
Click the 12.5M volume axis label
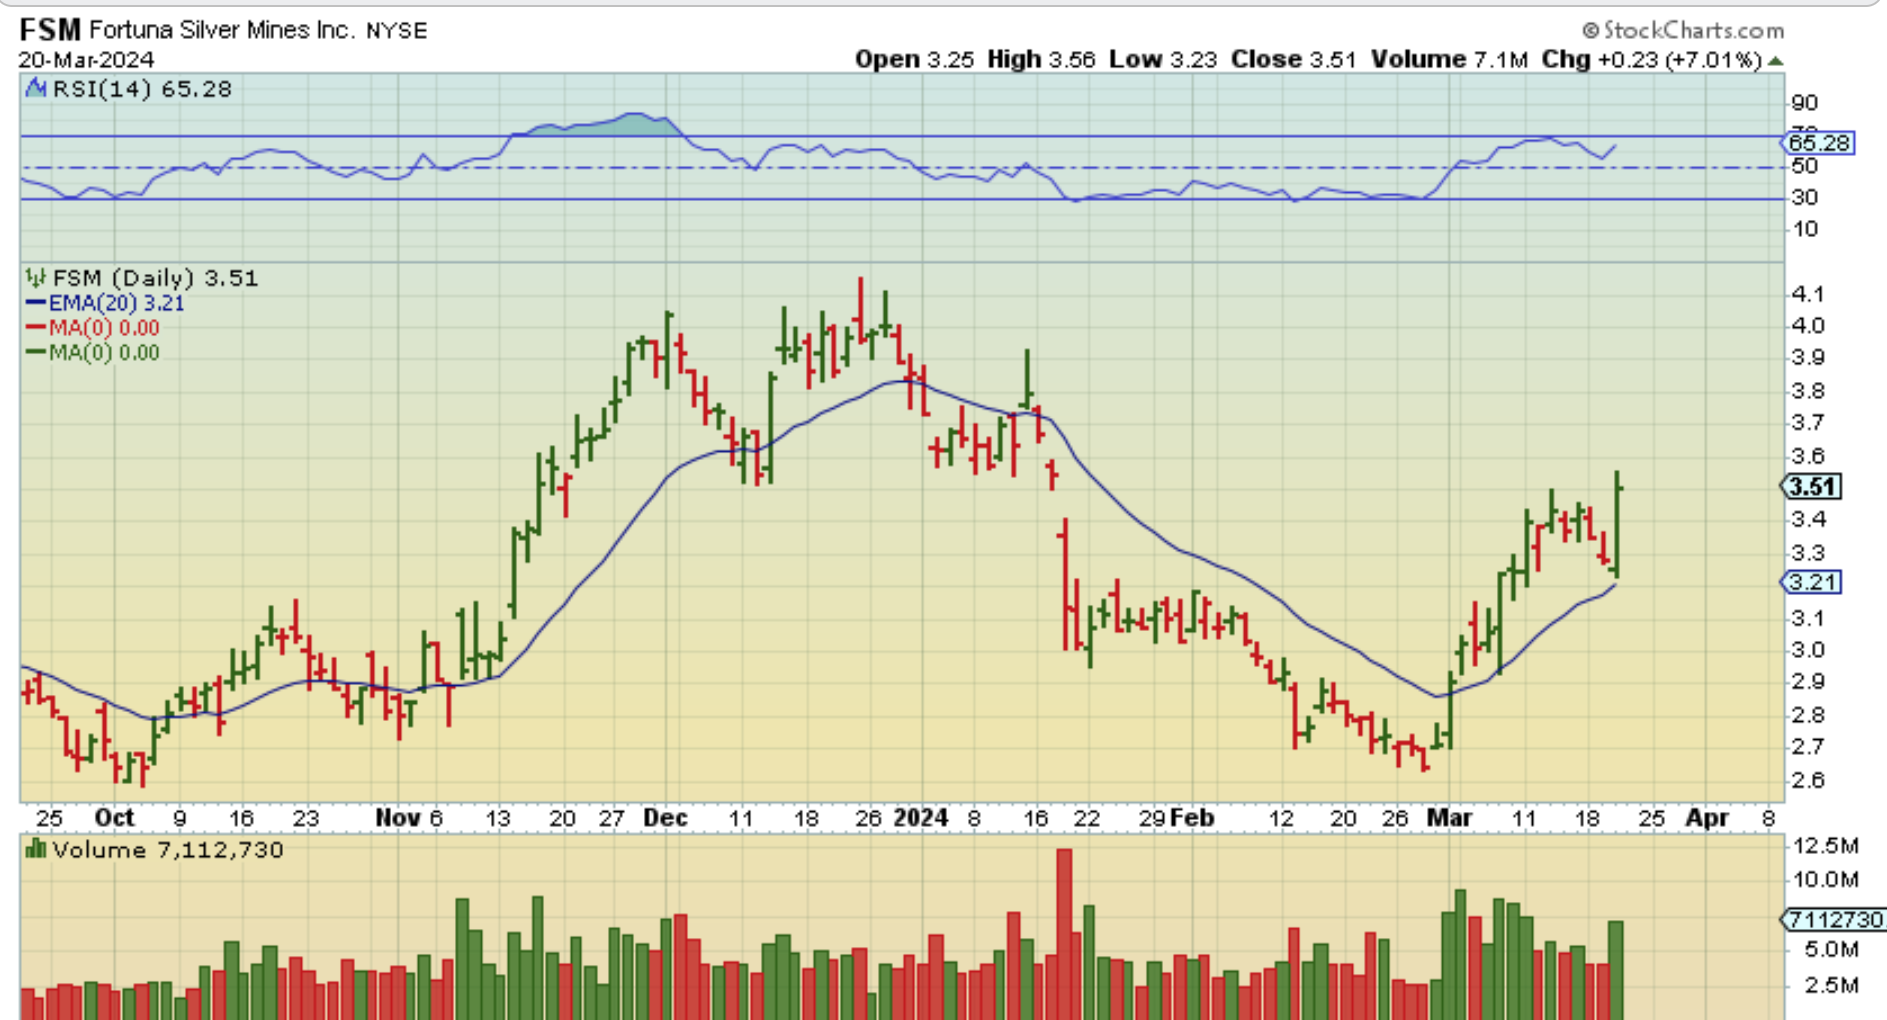(x=1825, y=846)
